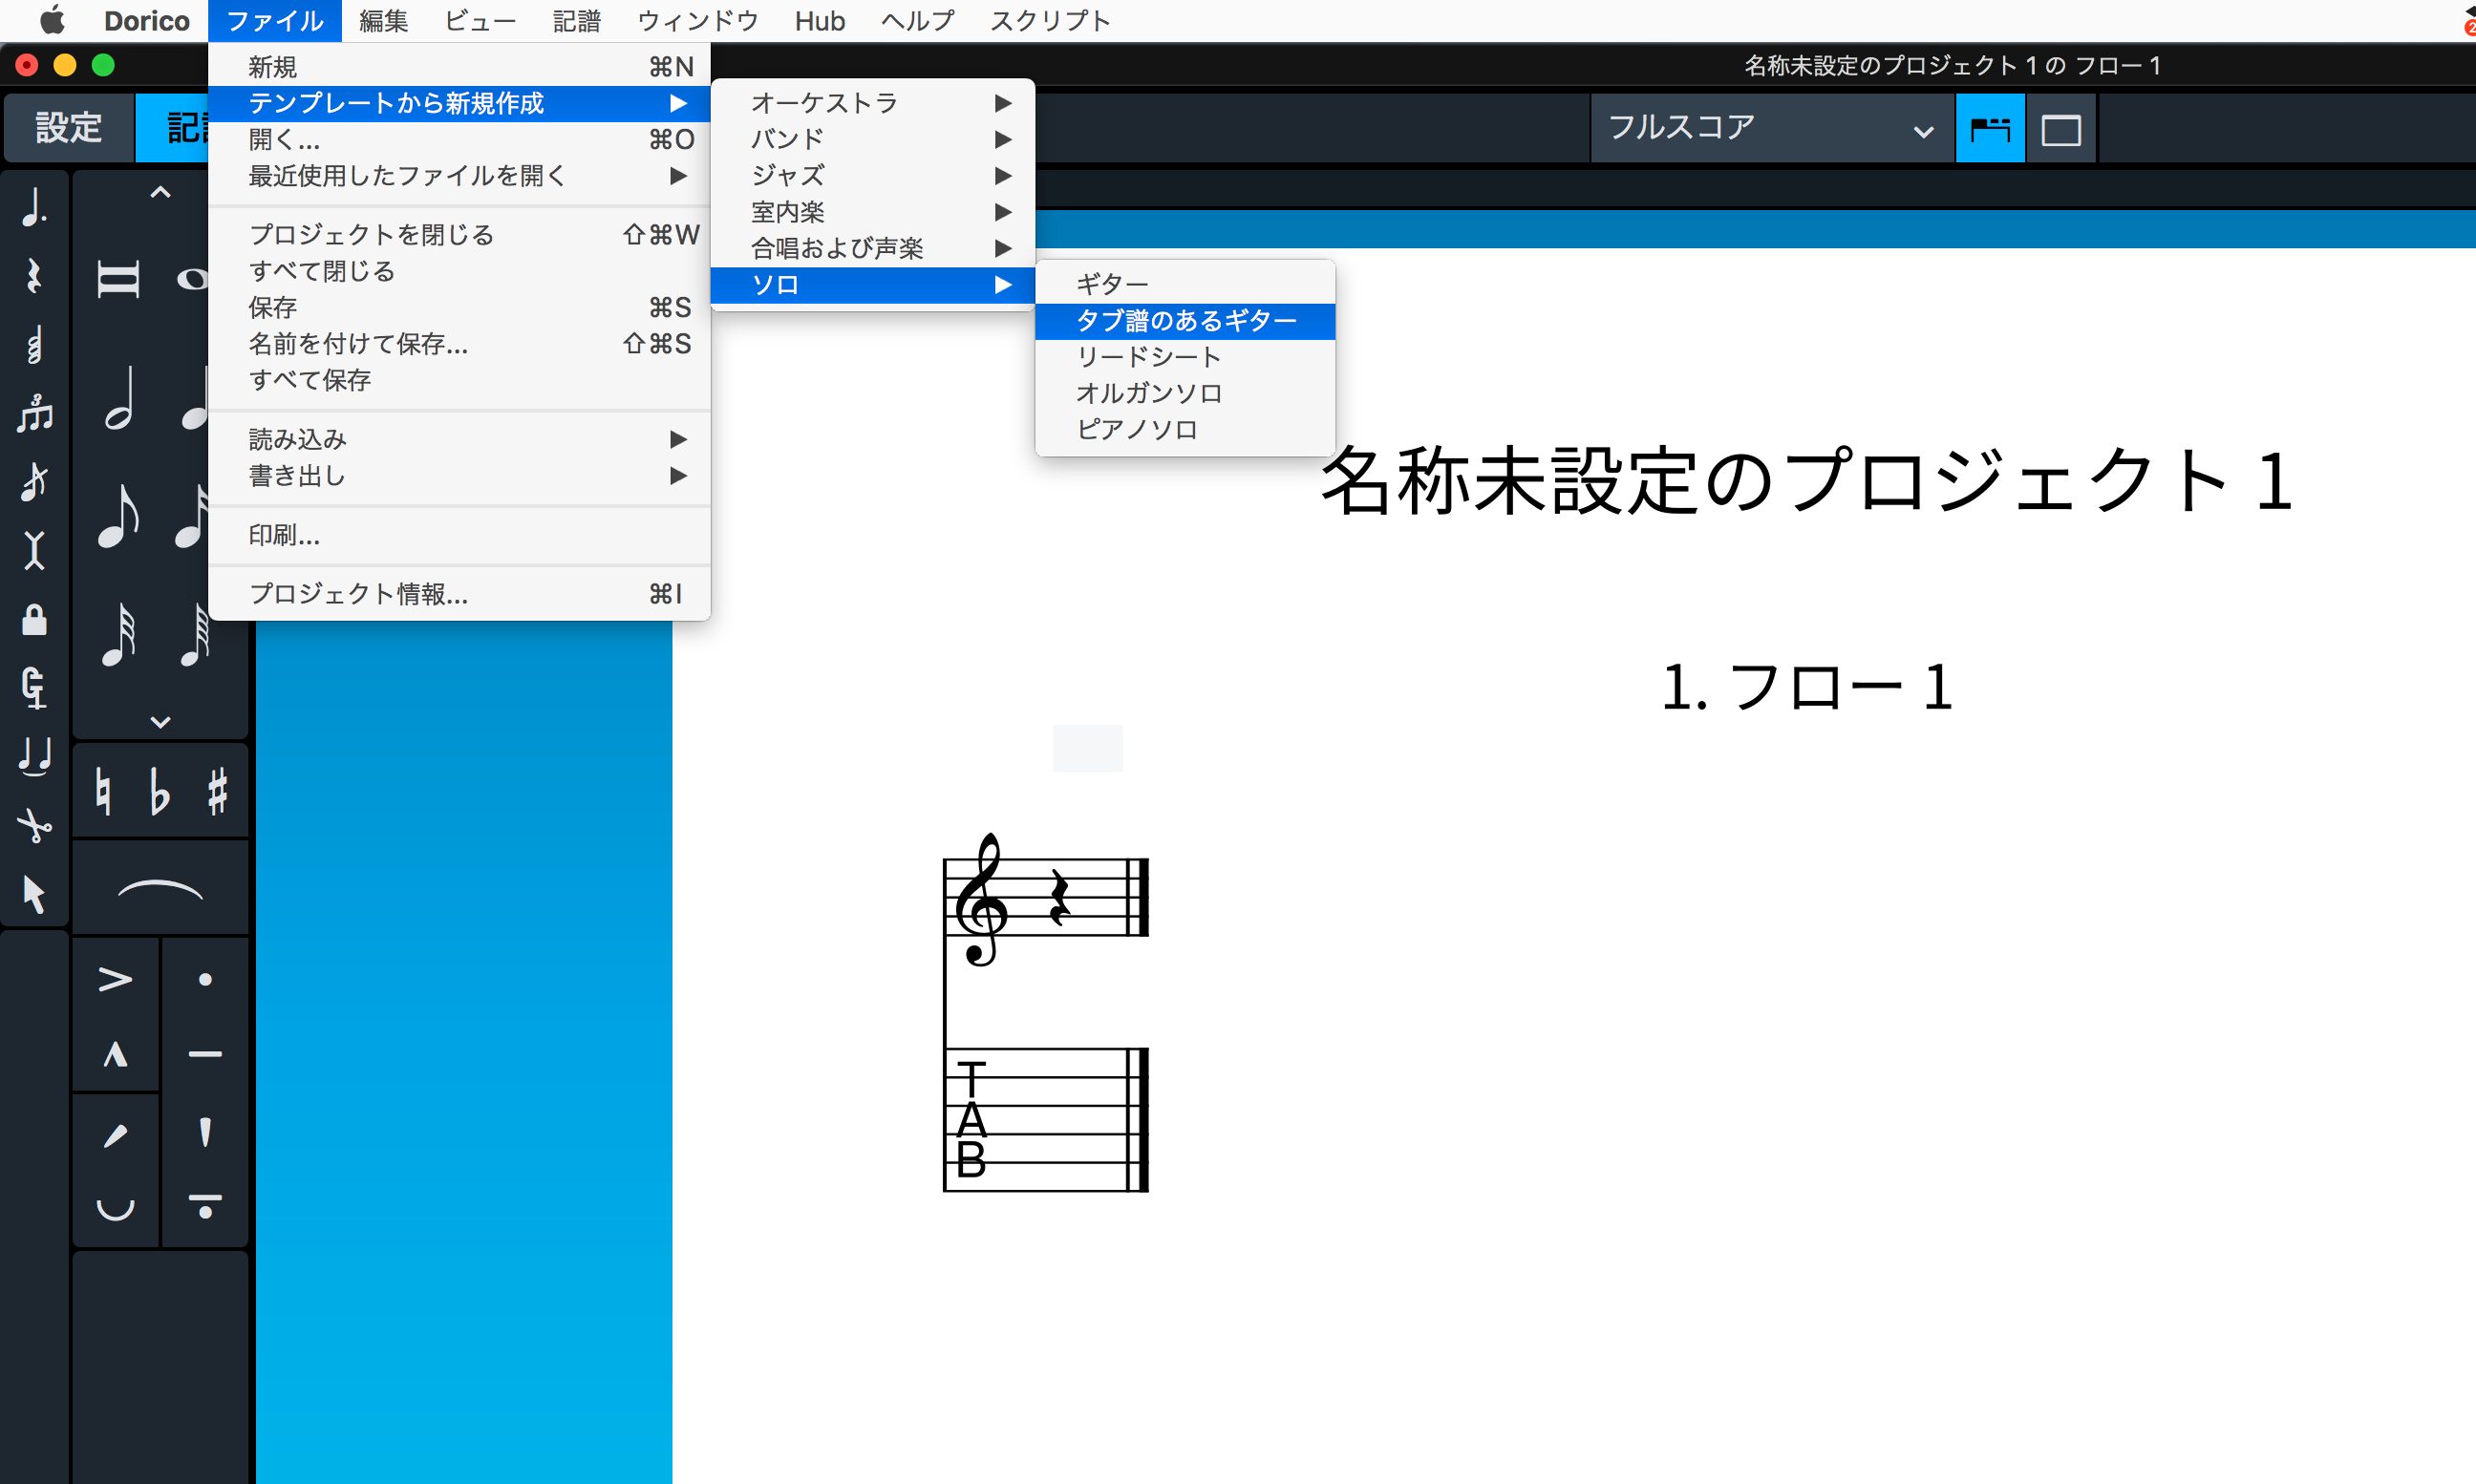Viewport: 2476px width, 1484px height.
Task: Expand the 書き出し submenu
Action: [460, 476]
